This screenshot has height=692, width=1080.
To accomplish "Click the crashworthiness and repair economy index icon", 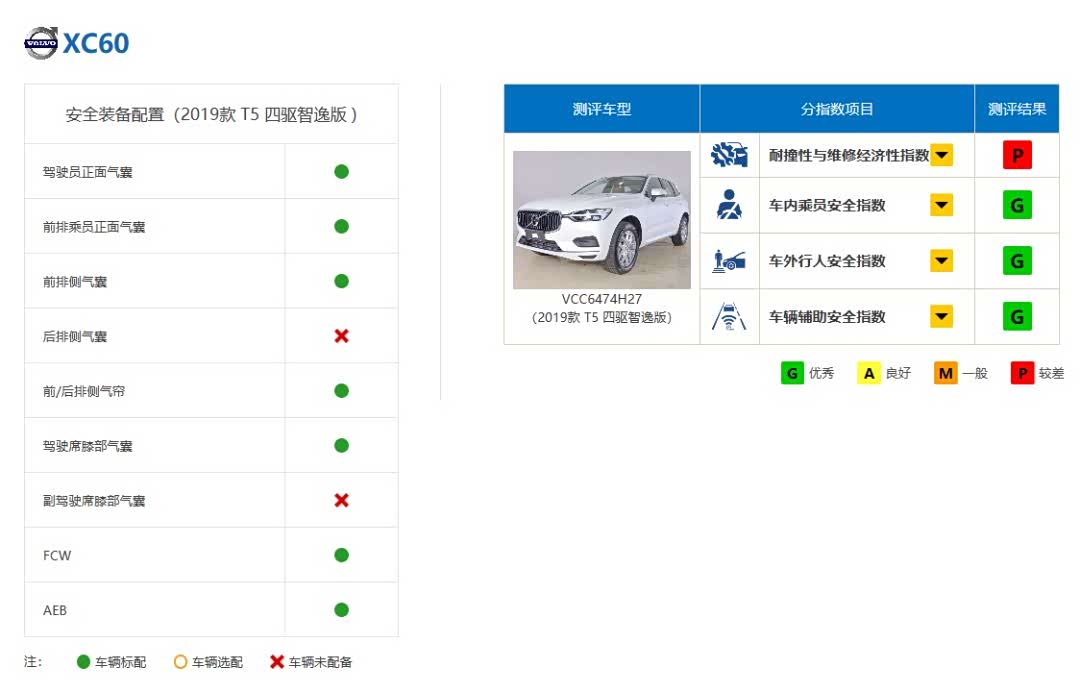I will 729,155.
